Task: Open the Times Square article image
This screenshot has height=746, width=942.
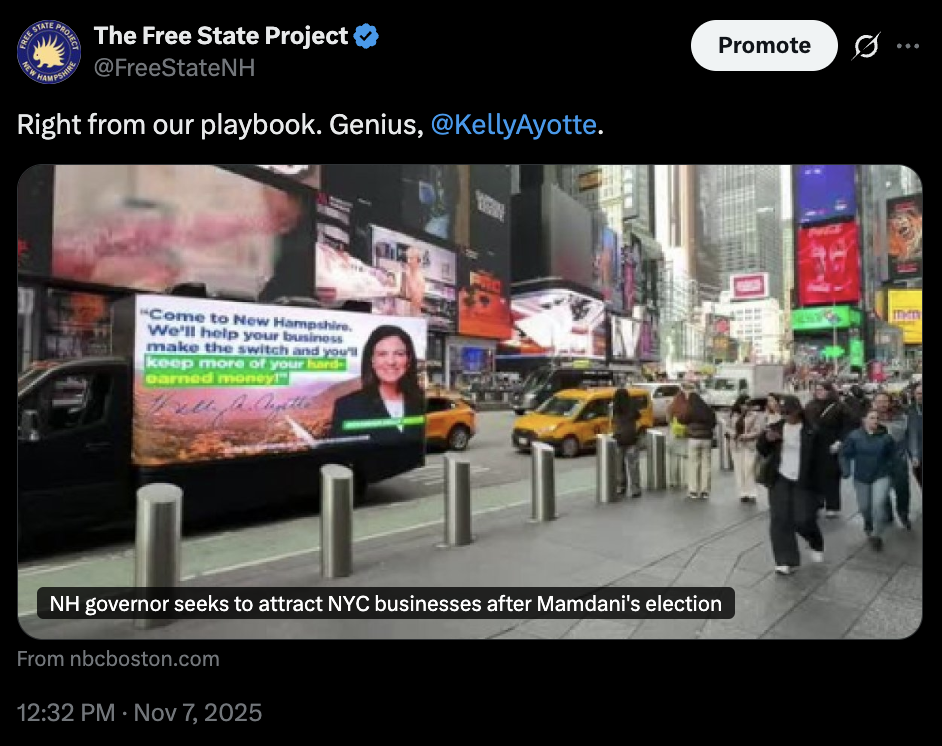Action: (x=470, y=401)
